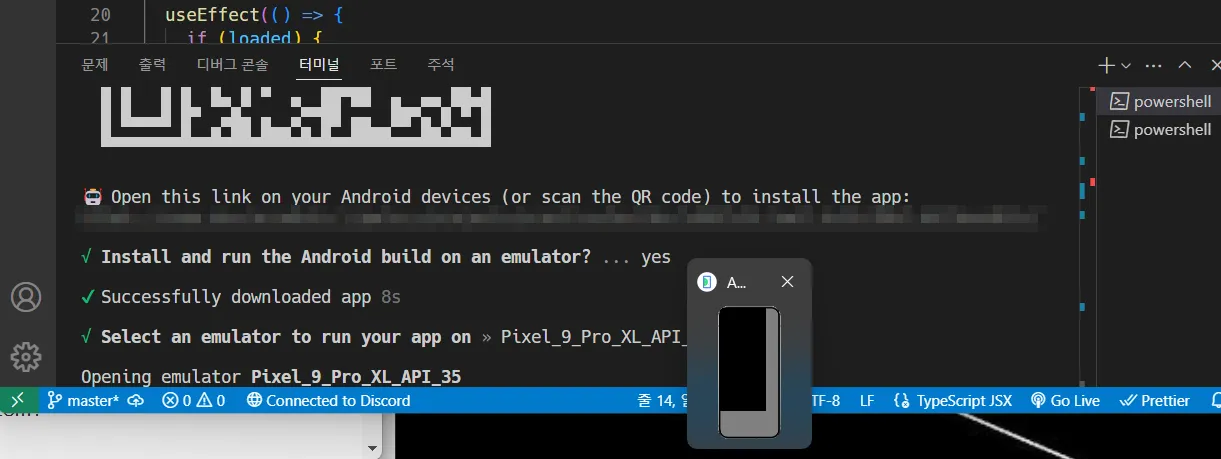
Task: Click the synchronize changes cloud icon
Action: [x=137, y=400]
